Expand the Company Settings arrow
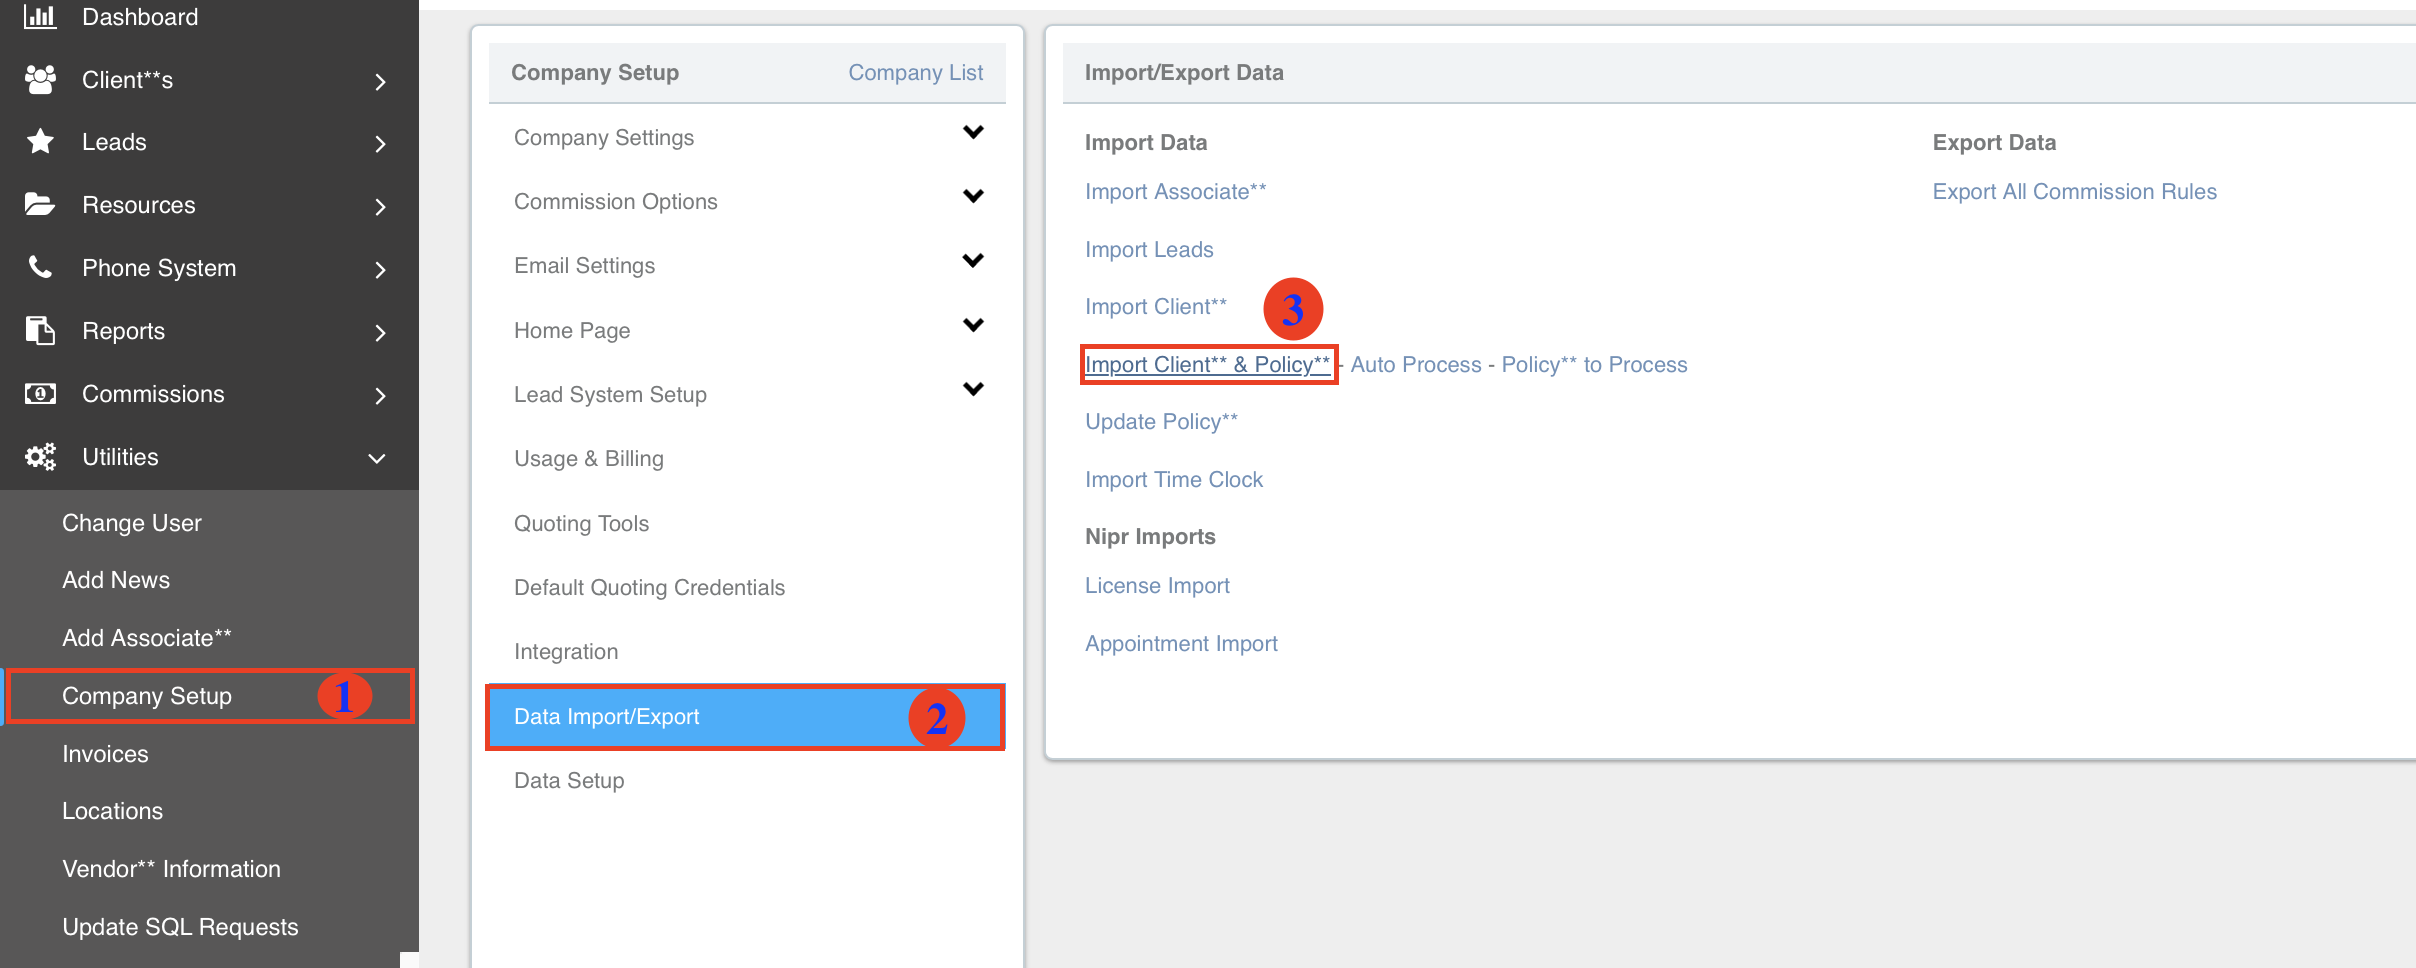The image size is (2416, 968). coord(973,132)
